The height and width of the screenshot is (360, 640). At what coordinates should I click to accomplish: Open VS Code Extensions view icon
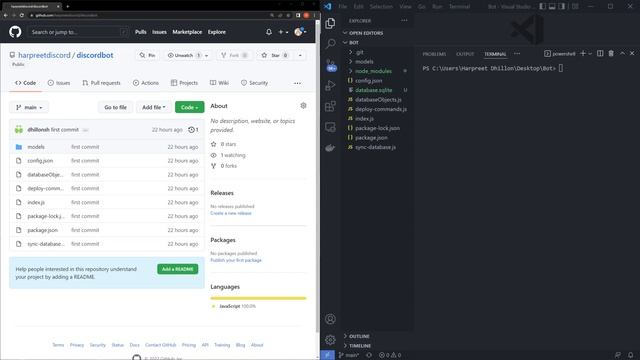coord(330,107)
